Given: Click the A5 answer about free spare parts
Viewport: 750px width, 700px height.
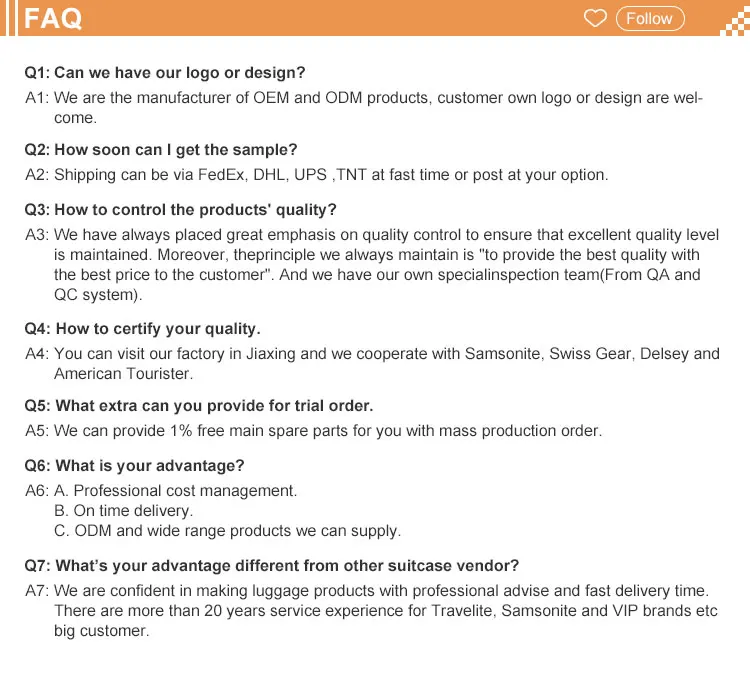Looking at the screenshot, I should point(314,431).
